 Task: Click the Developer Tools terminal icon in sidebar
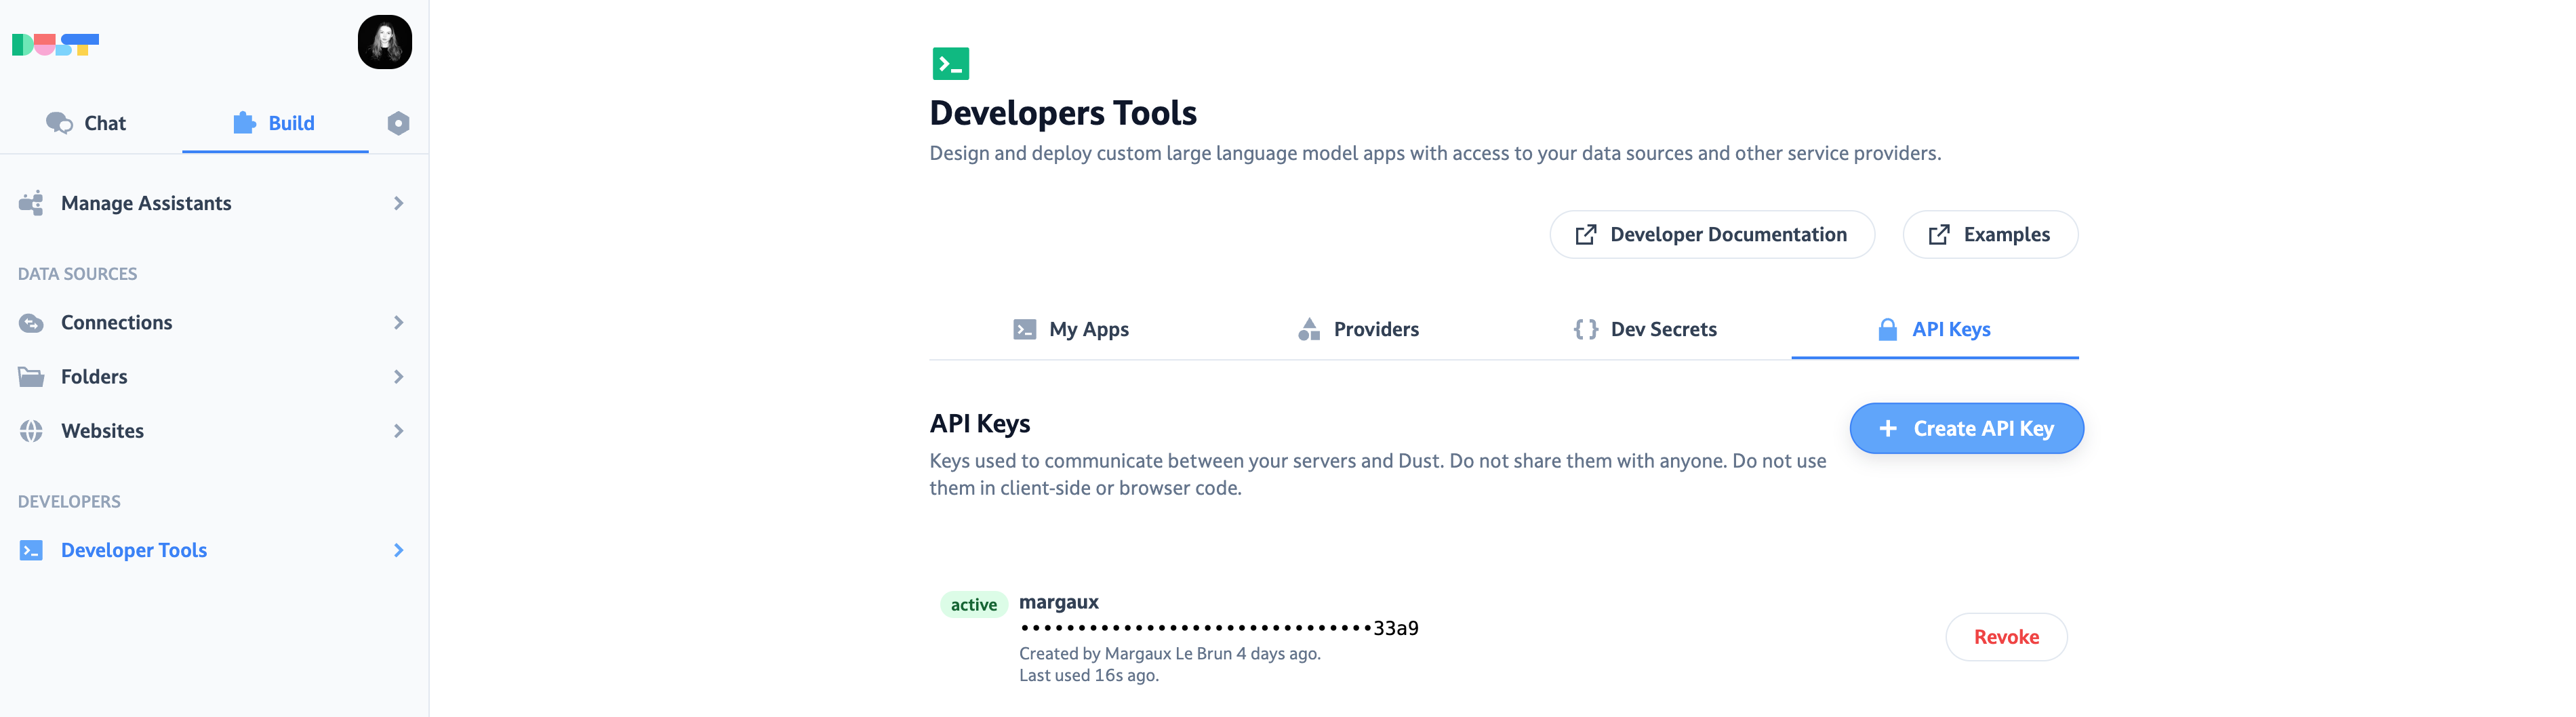(x=31, y=550)
